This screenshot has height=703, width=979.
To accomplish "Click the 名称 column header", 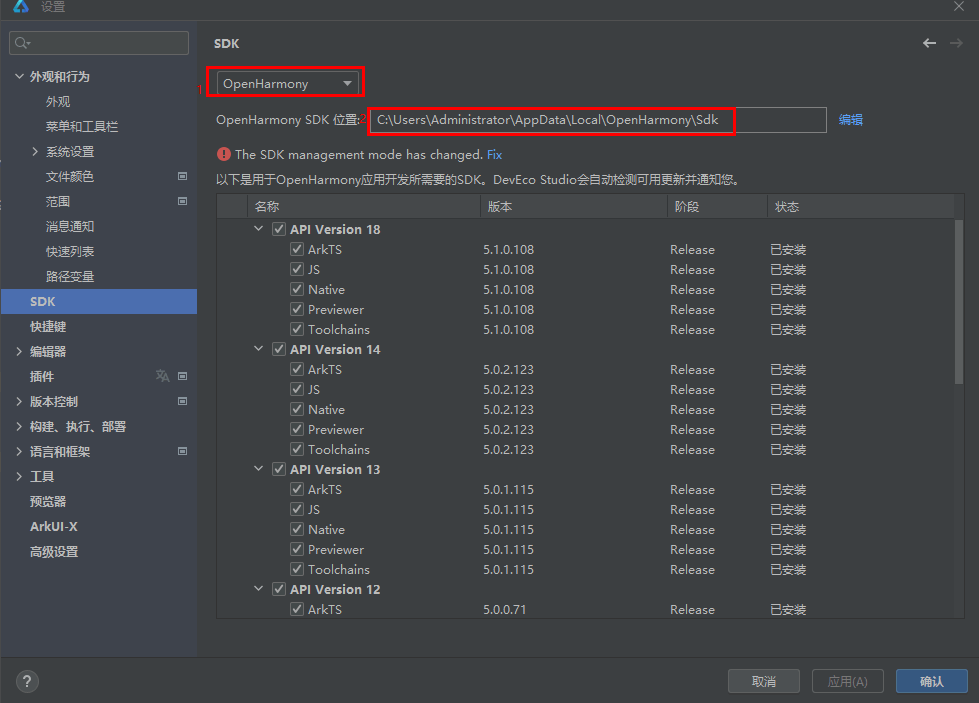I will pos(364,206).
